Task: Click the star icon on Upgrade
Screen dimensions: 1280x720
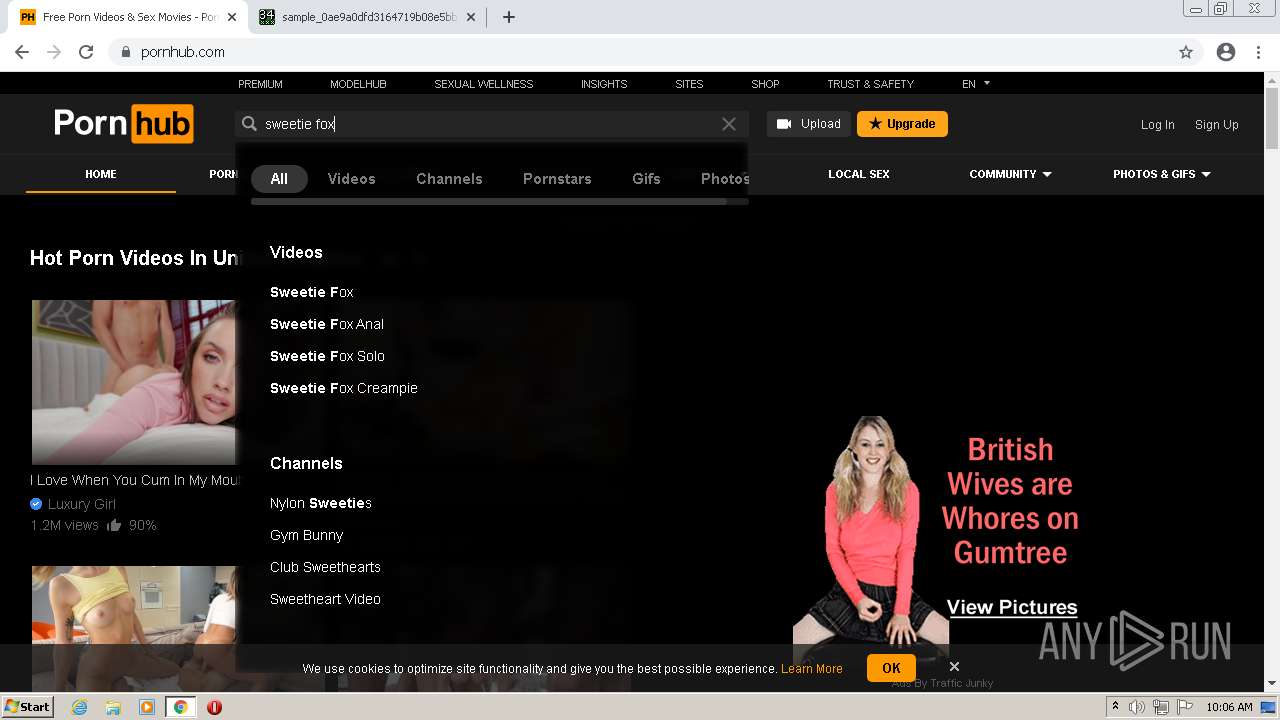Action: [875, 124]
